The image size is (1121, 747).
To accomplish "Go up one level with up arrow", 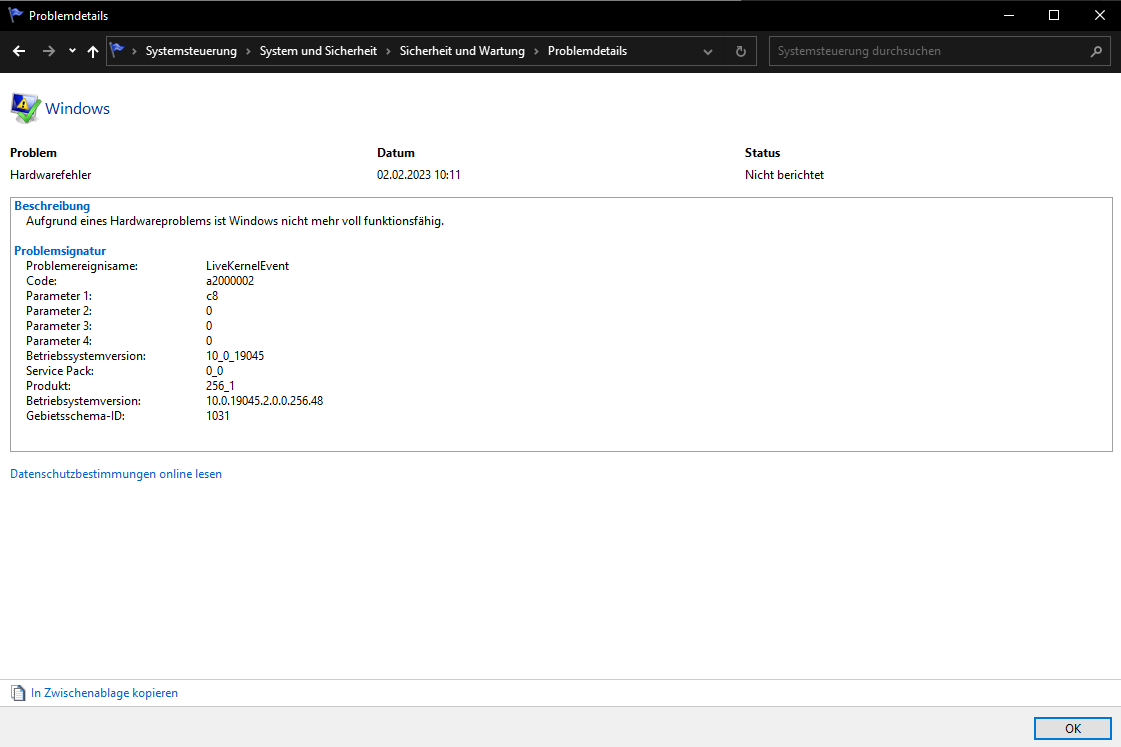I will click(93, 51).
